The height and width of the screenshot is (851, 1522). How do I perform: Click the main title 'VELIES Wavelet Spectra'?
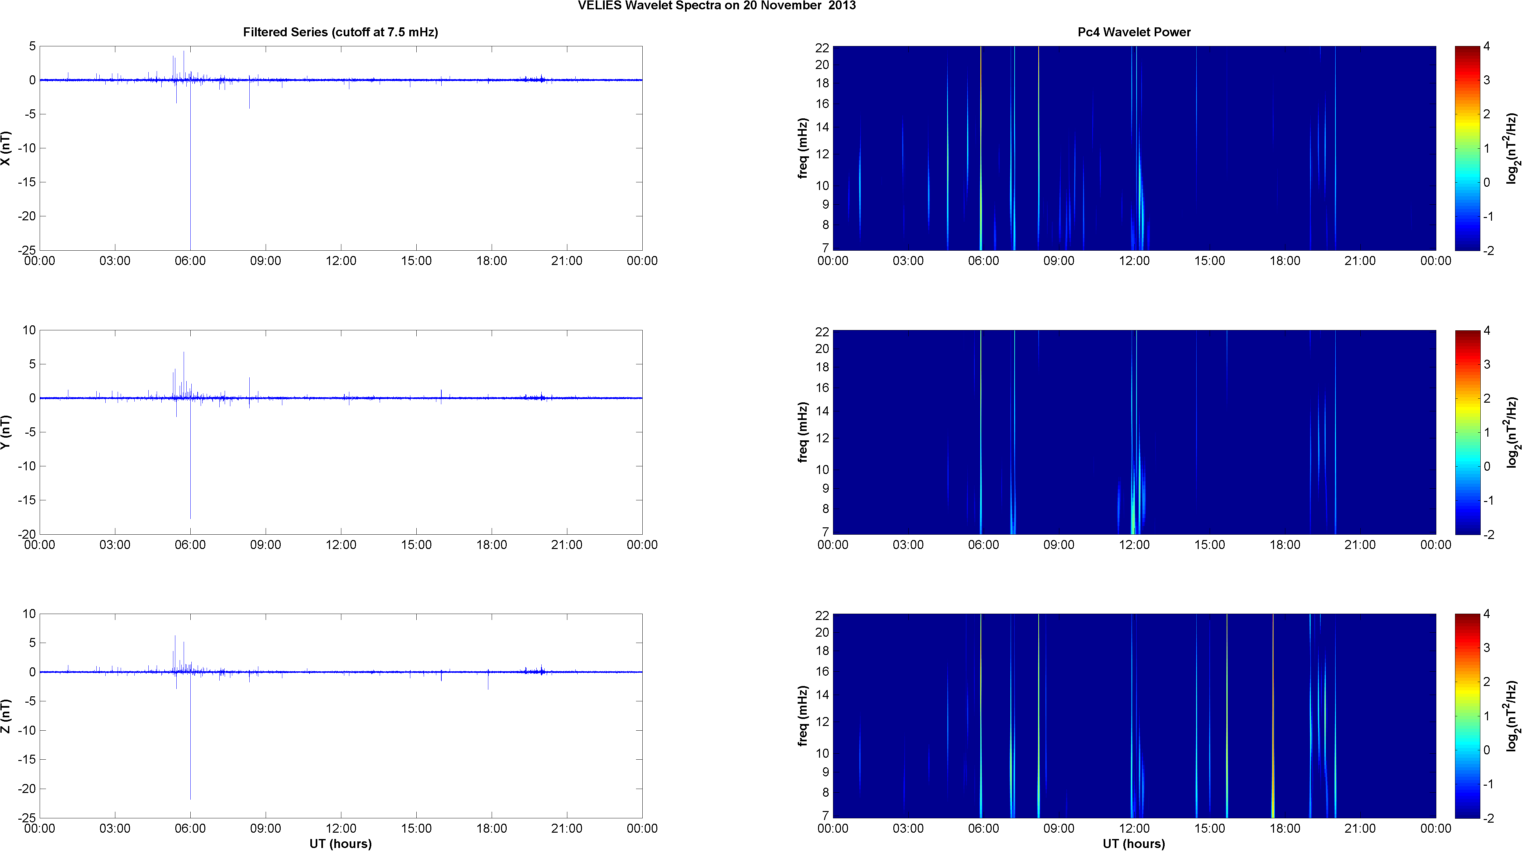coord(716,6)
